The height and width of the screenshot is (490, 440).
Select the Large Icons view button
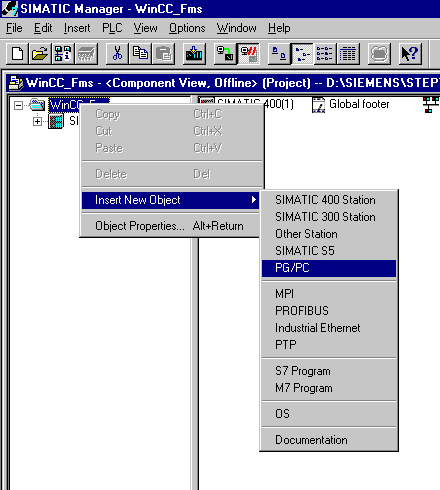[x=279, y=54]
